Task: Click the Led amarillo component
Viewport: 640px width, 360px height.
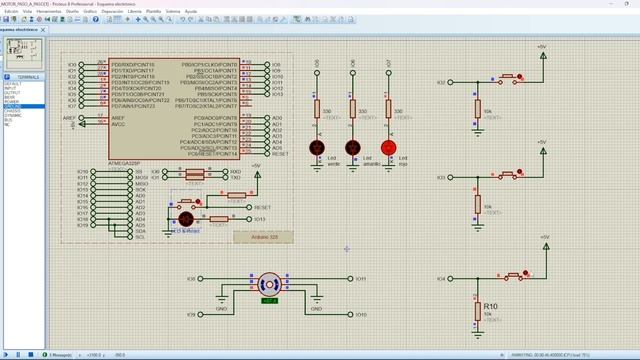Action: 353,148
